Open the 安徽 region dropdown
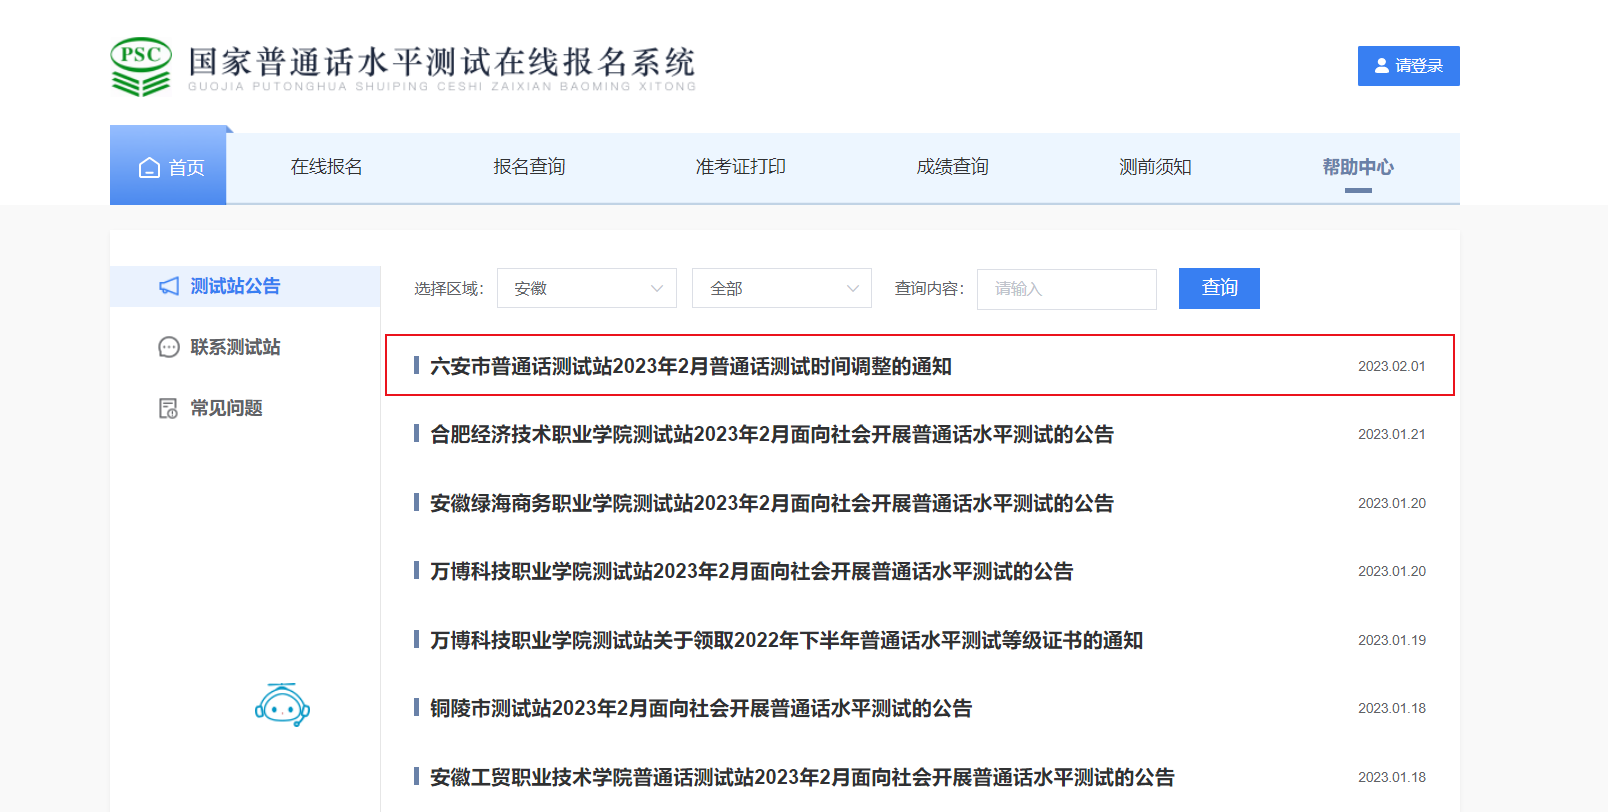Viewport: 1608px width, 812px height. pyautogui.click(x=587, y=288)
